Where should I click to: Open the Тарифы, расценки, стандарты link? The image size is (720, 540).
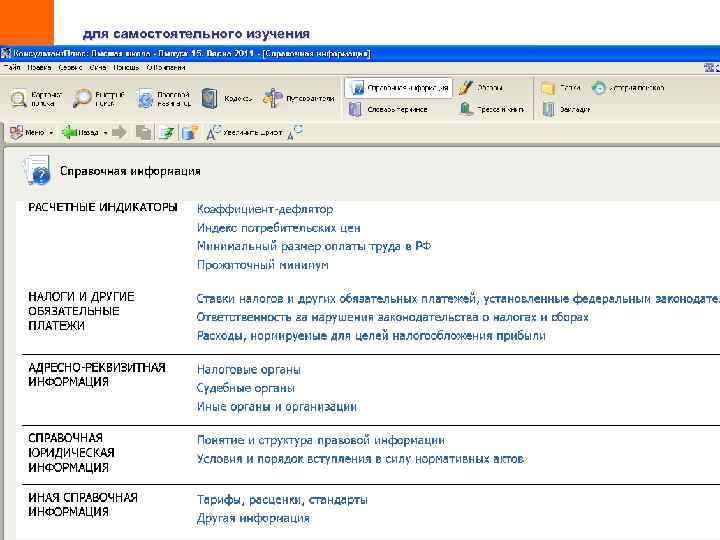(x=282, y=500)
